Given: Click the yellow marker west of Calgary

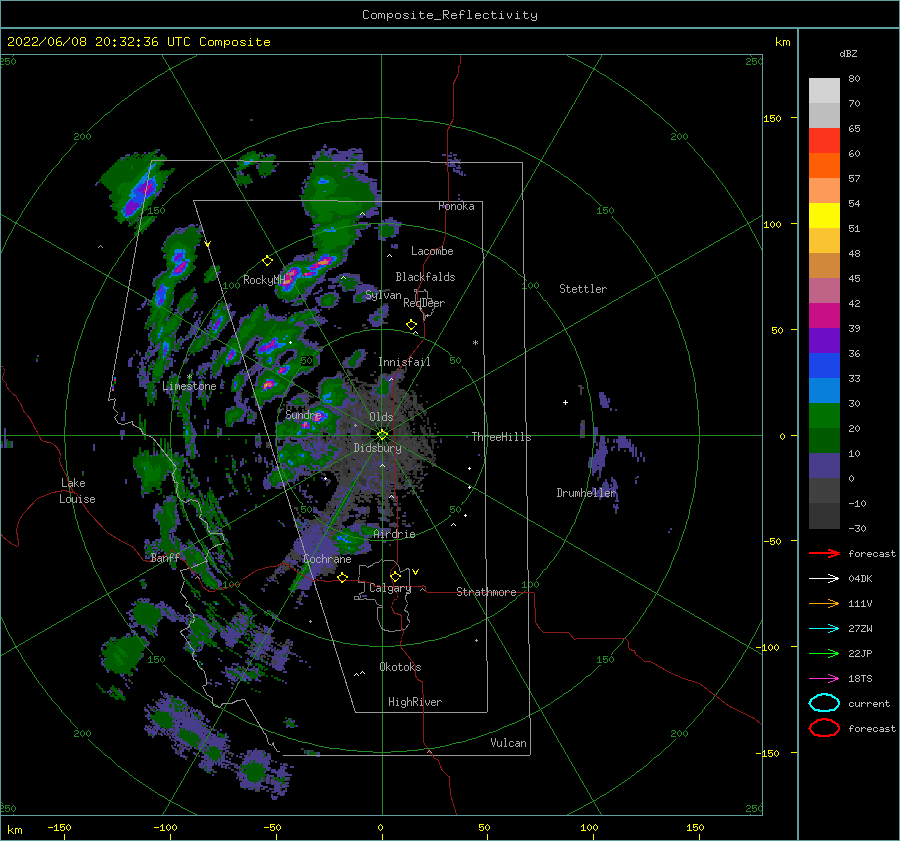Looking at the screenshot, I should (x=343, y=577).
